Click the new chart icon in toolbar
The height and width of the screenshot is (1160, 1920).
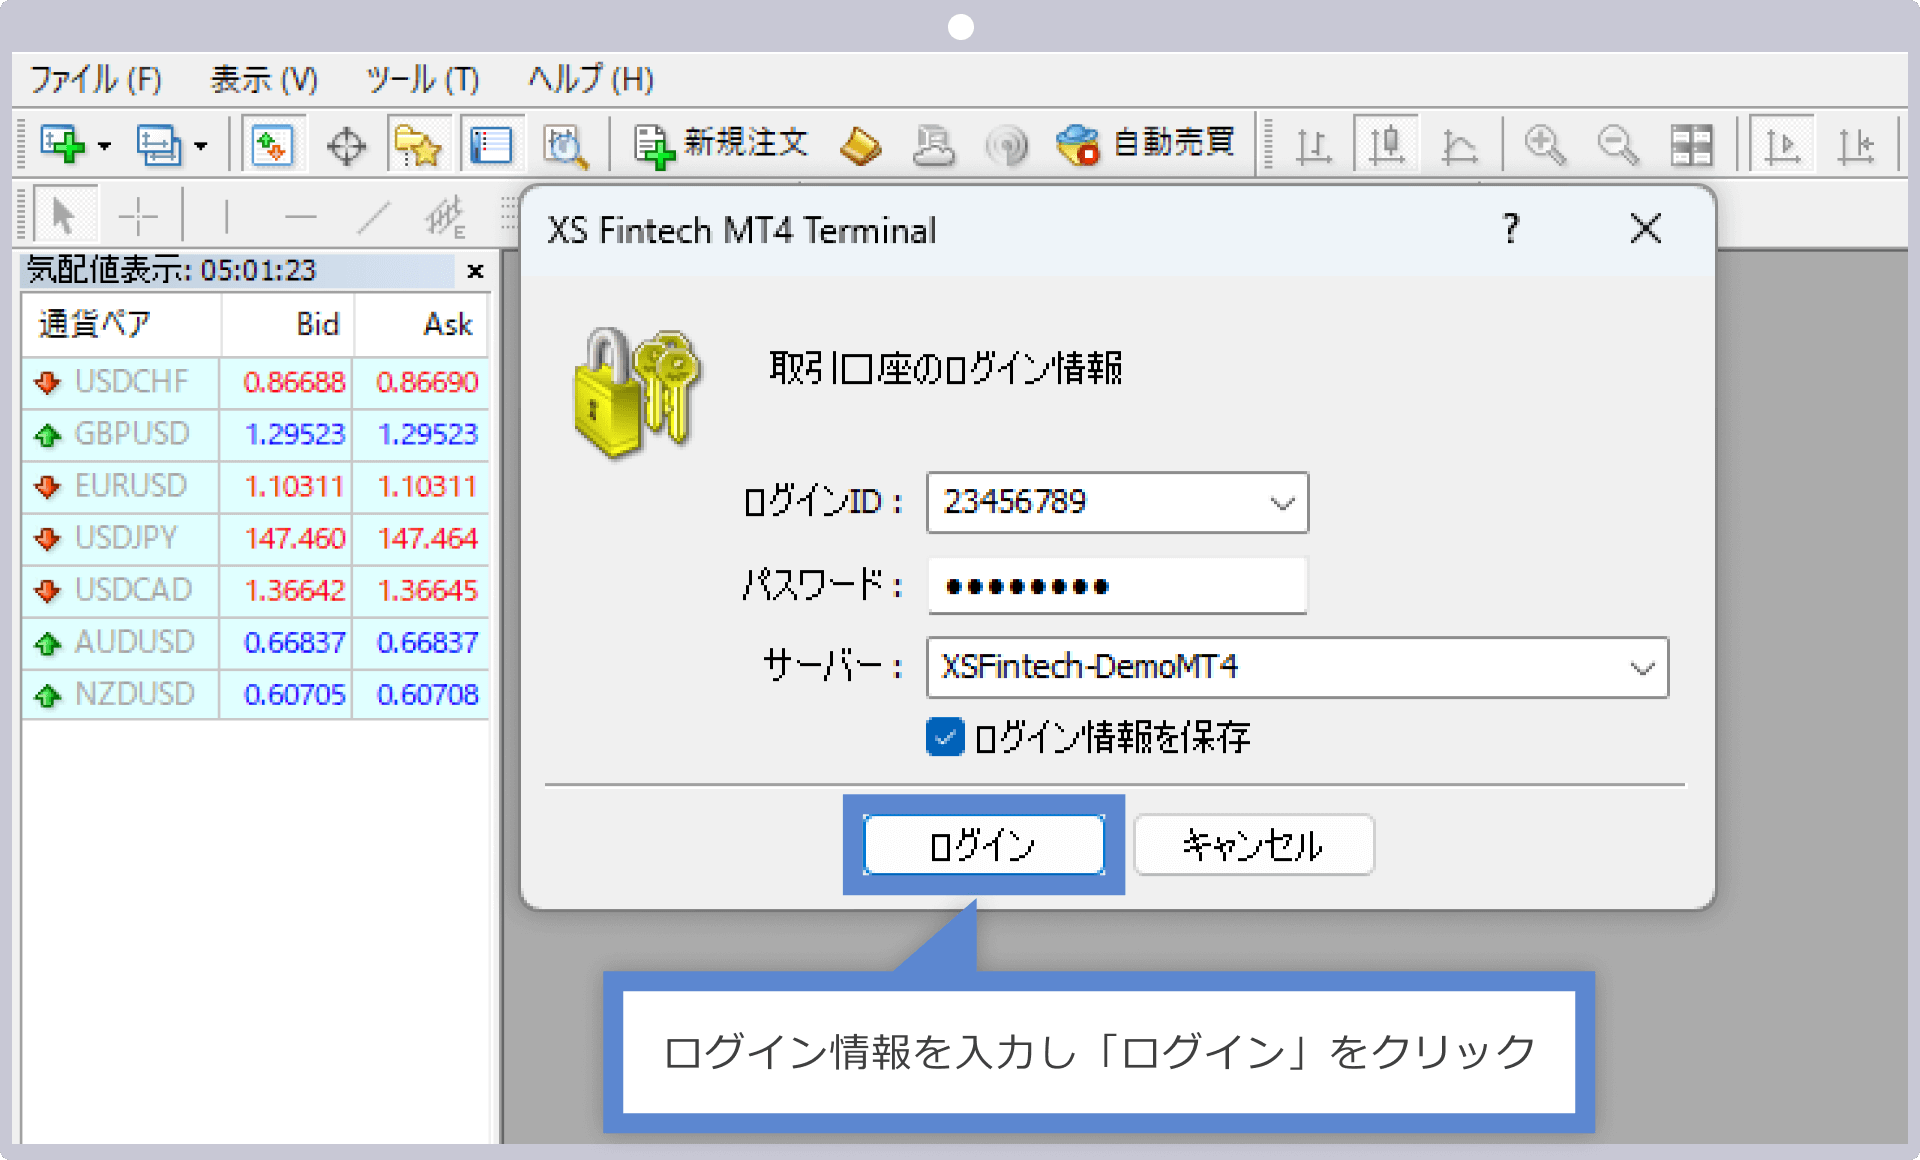coord(62,145)
